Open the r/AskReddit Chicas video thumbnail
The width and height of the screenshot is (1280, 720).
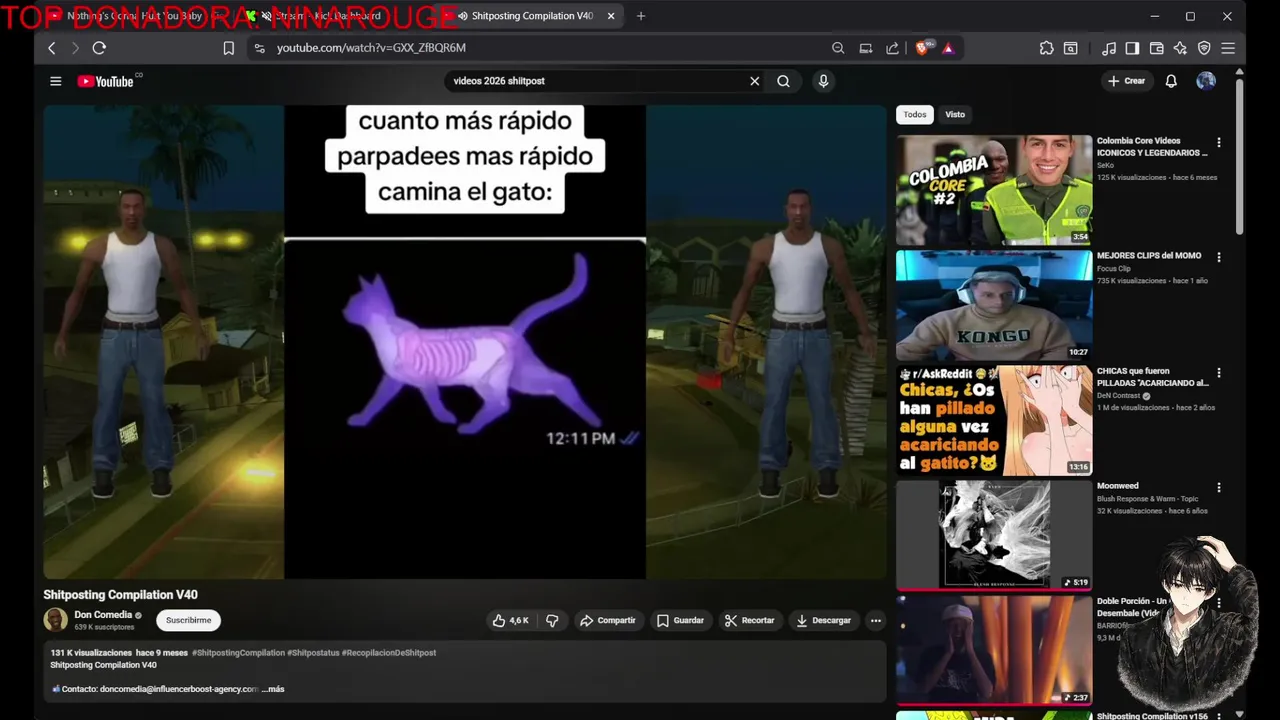(994, 420)
